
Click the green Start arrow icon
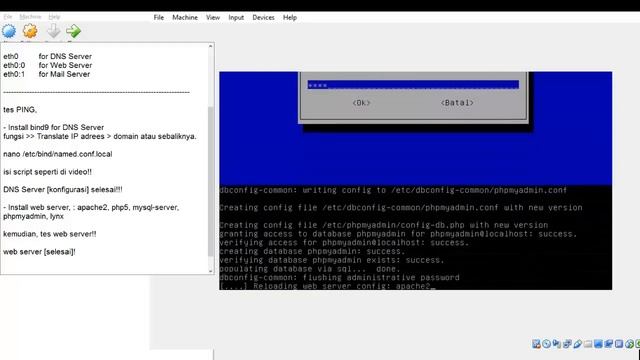73,31
